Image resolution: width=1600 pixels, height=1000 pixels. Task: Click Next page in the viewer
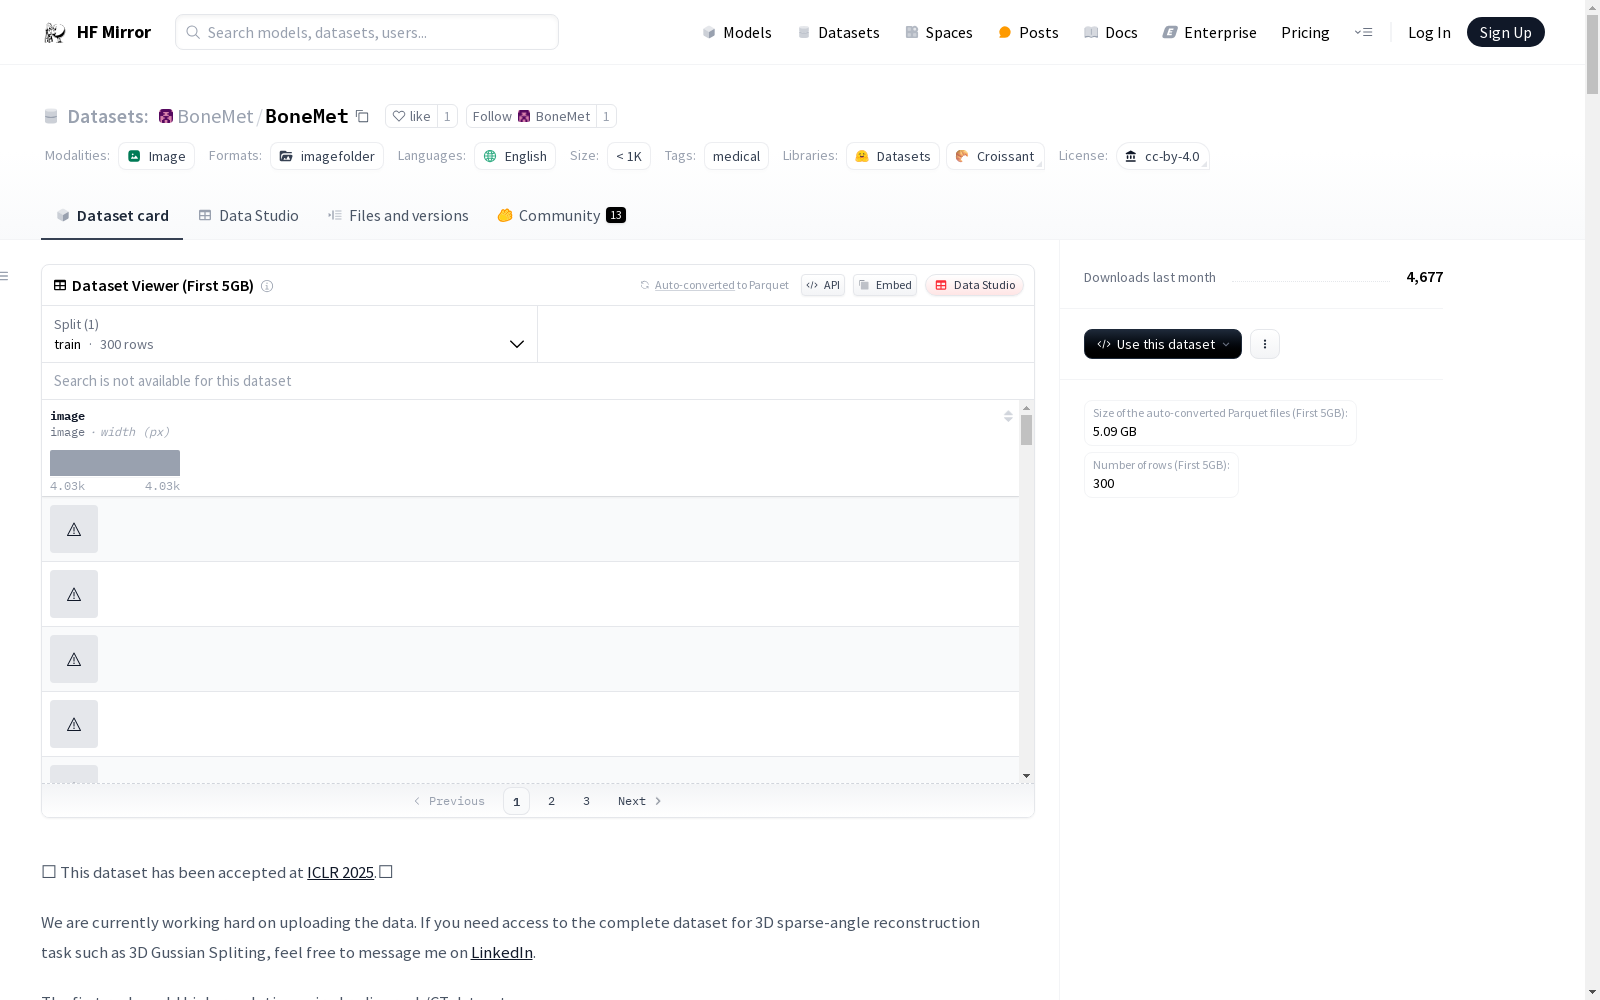click(640, 802)
